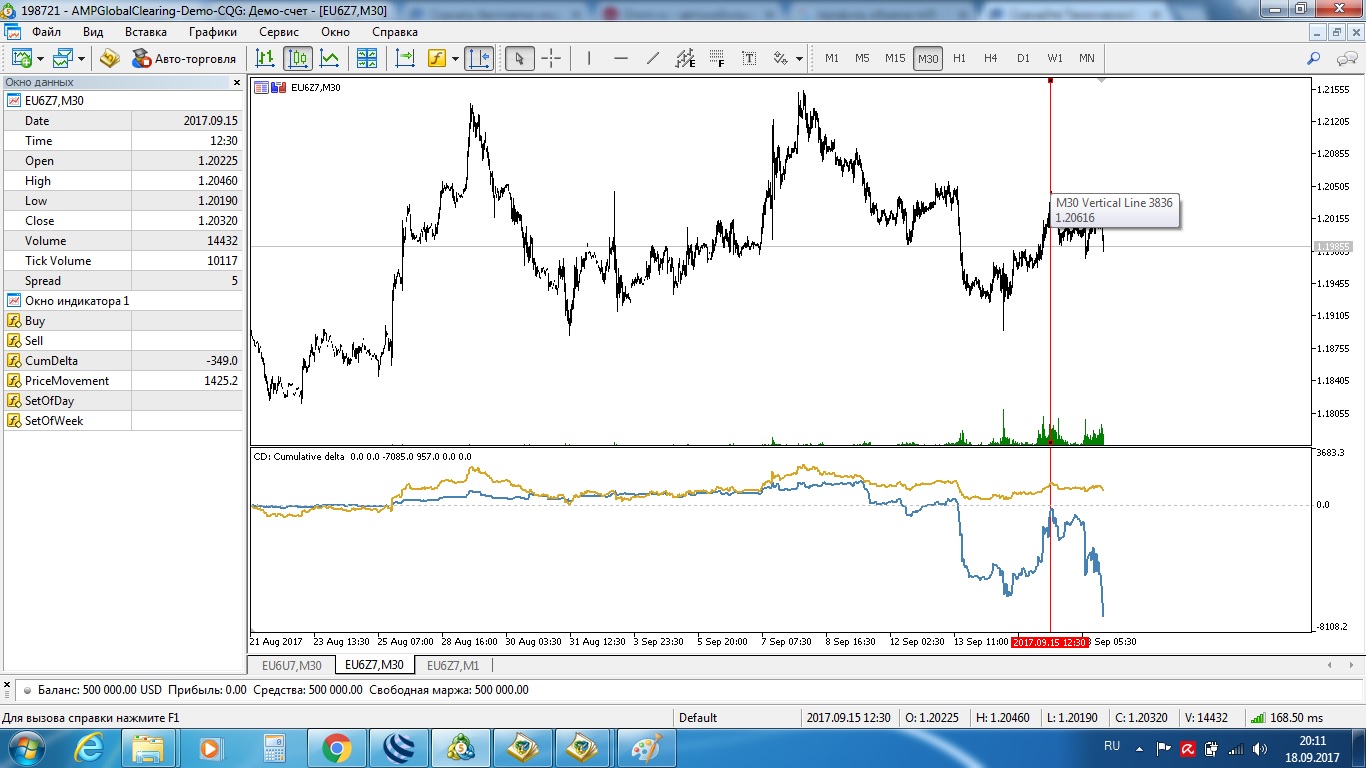Close the Окно данных panel
Image resolution: width=1366 pixels, height=768 pixels.
click(x=237, y=83)
